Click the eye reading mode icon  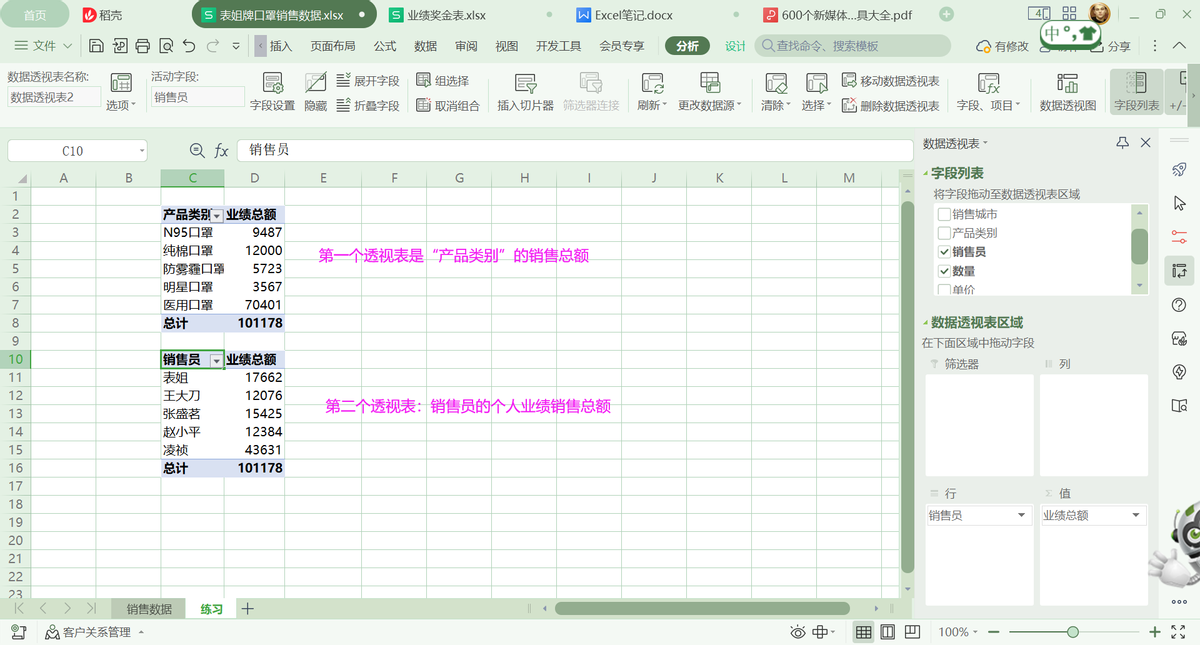coord(797,632)
